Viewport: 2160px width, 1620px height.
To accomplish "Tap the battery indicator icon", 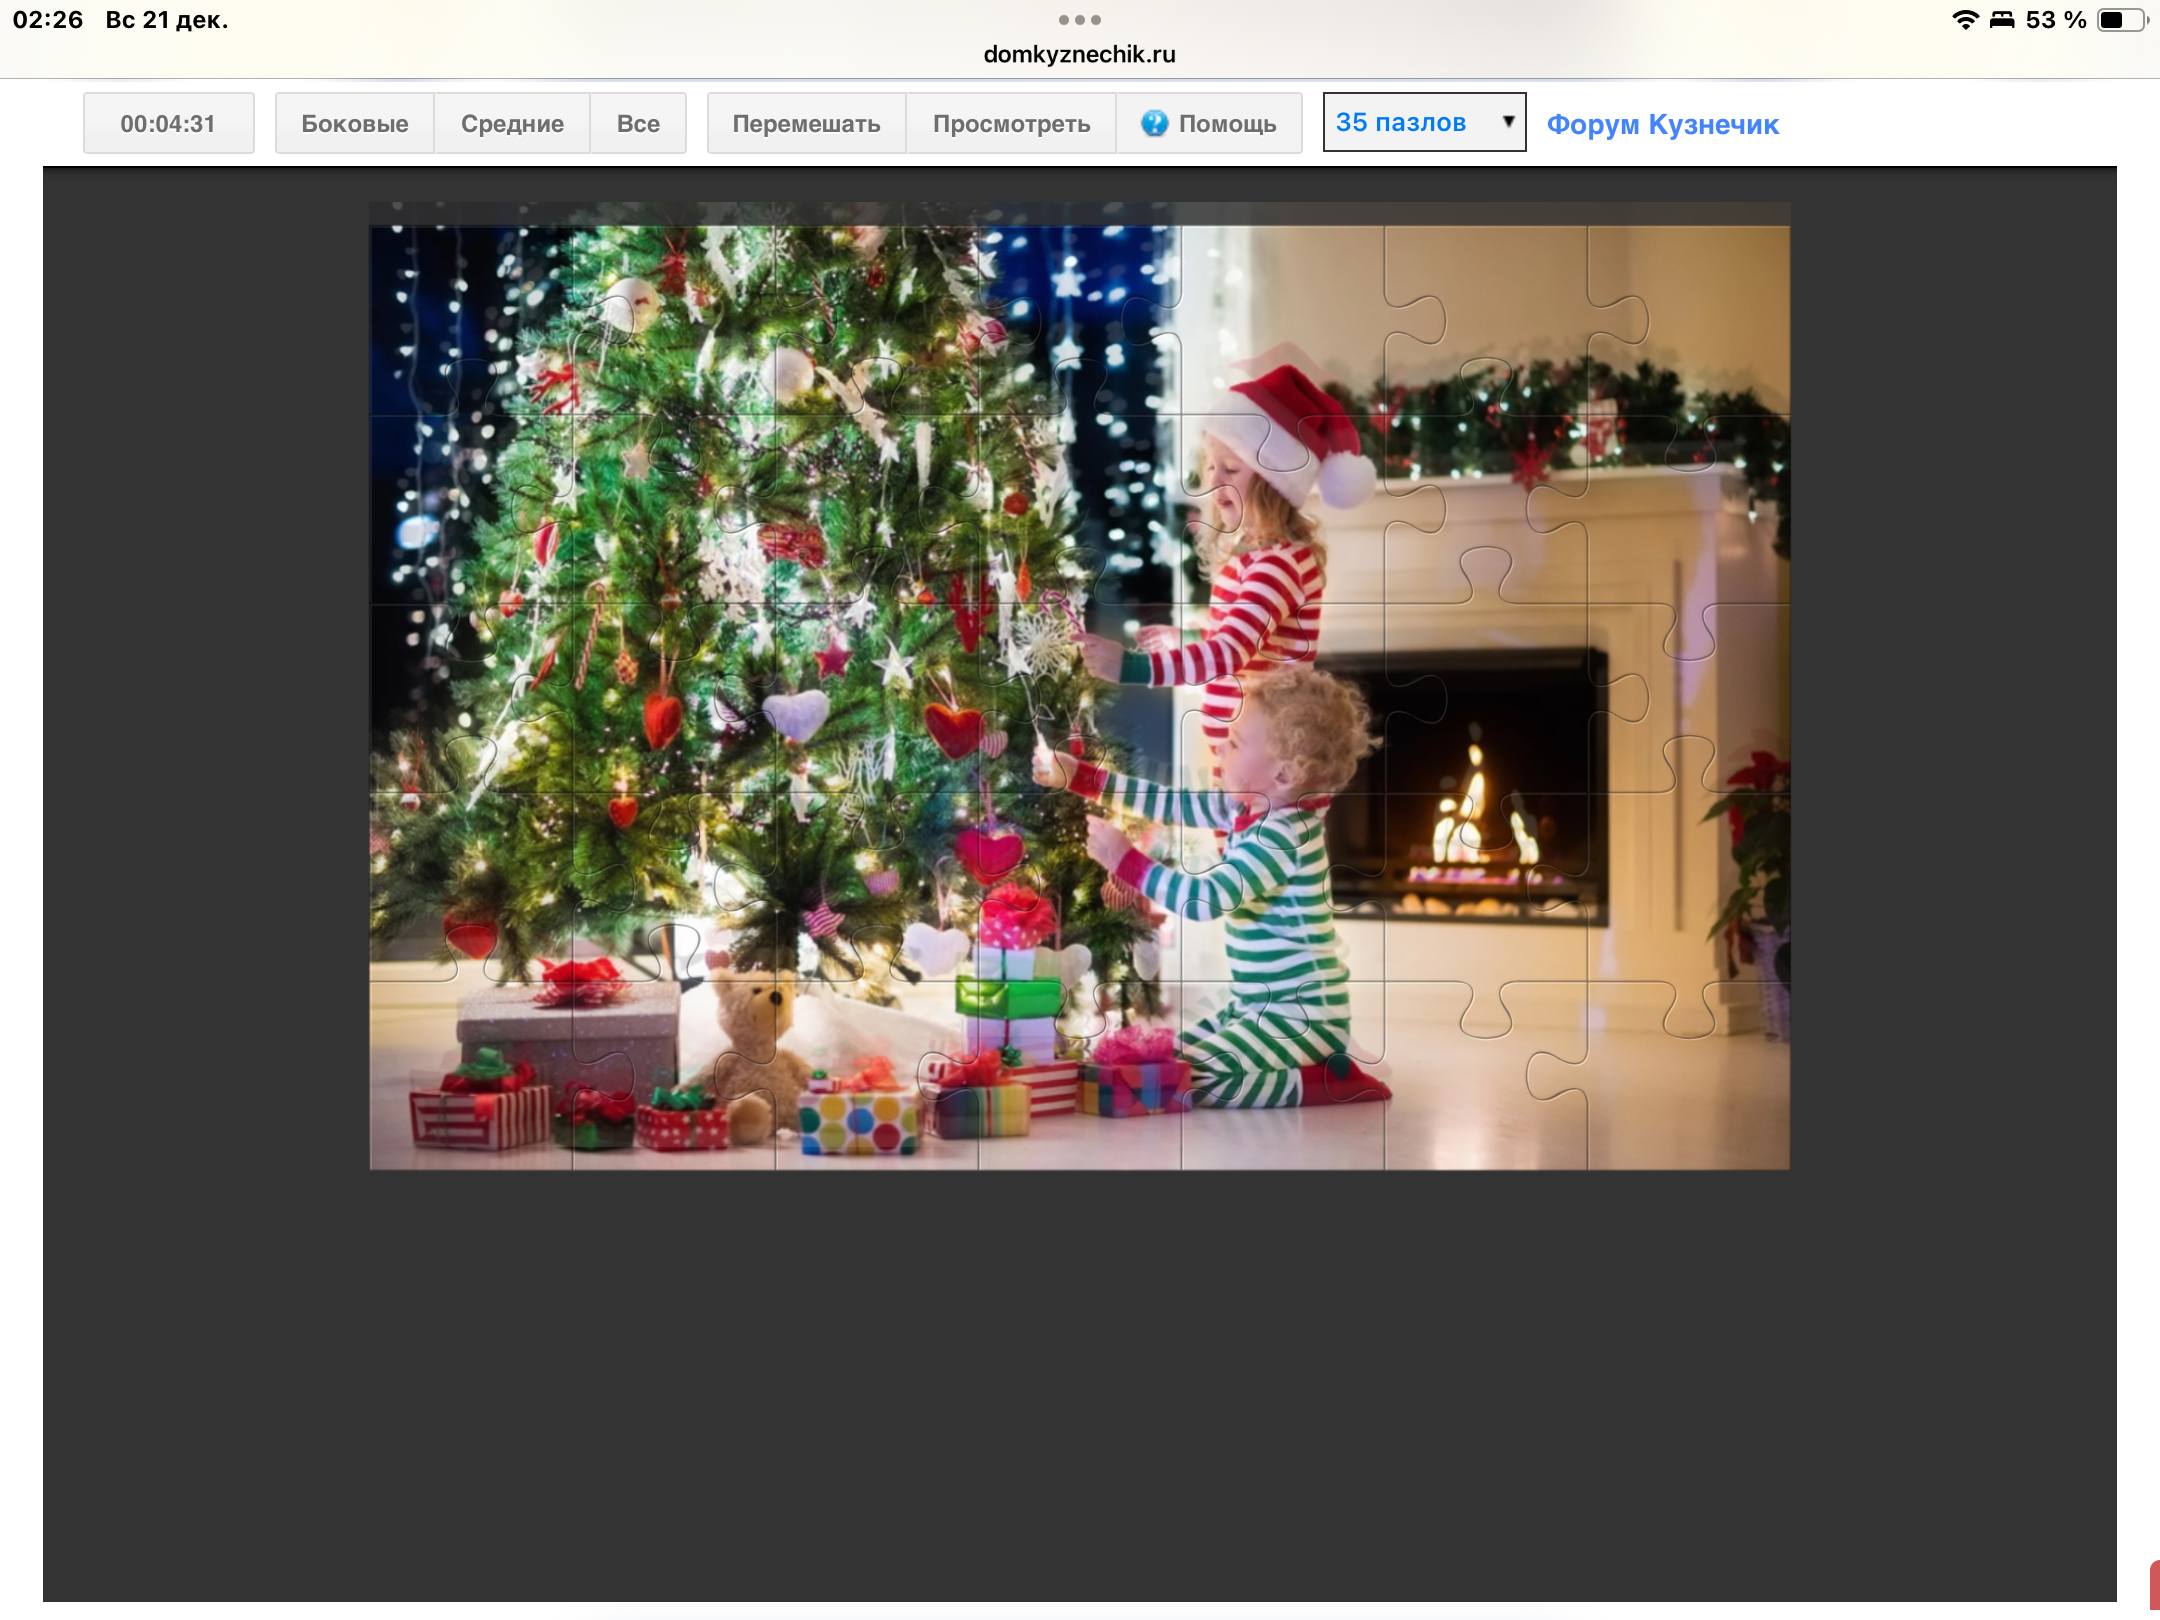I will [x=2121, y=20].
